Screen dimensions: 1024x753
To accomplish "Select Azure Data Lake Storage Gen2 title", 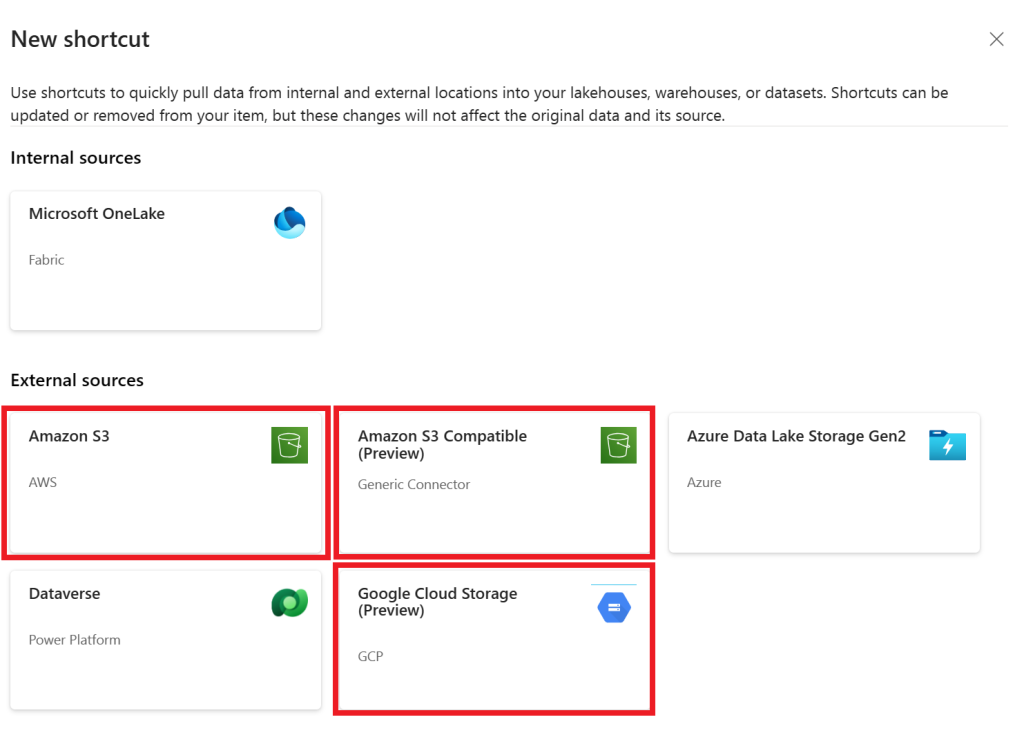I will [796, 436].
